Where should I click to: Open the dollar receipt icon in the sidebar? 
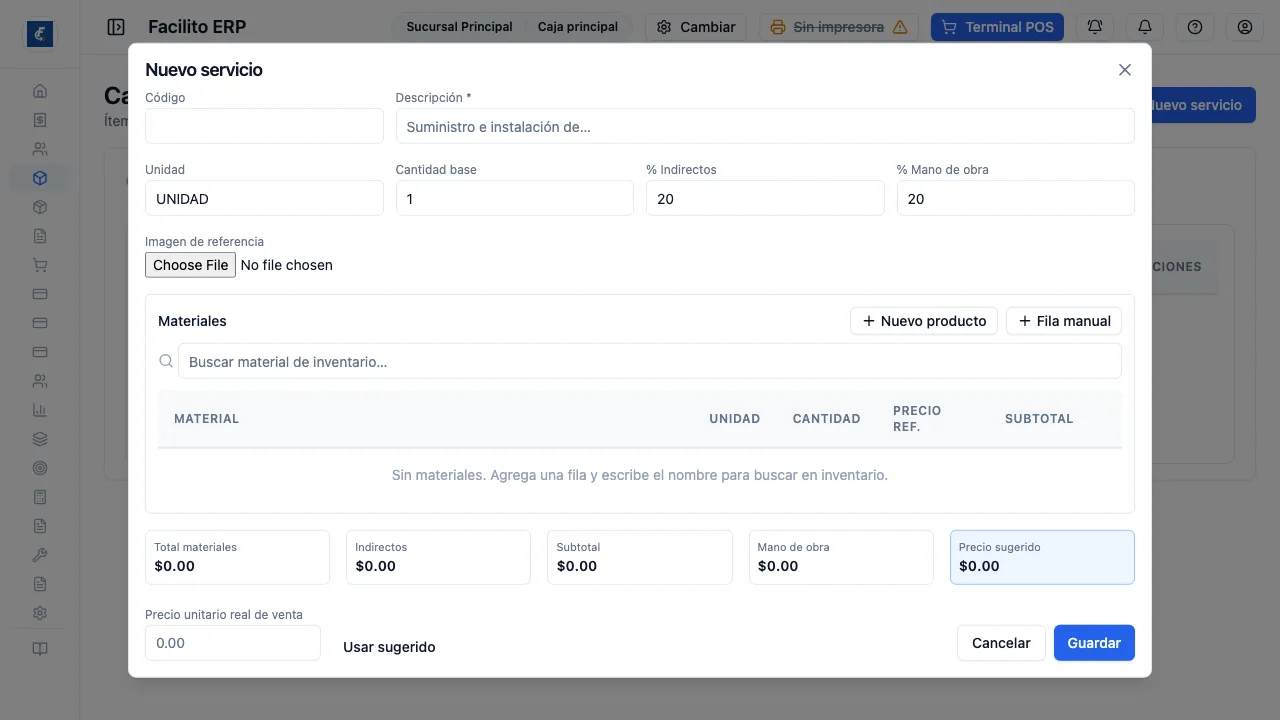(40, 120)
